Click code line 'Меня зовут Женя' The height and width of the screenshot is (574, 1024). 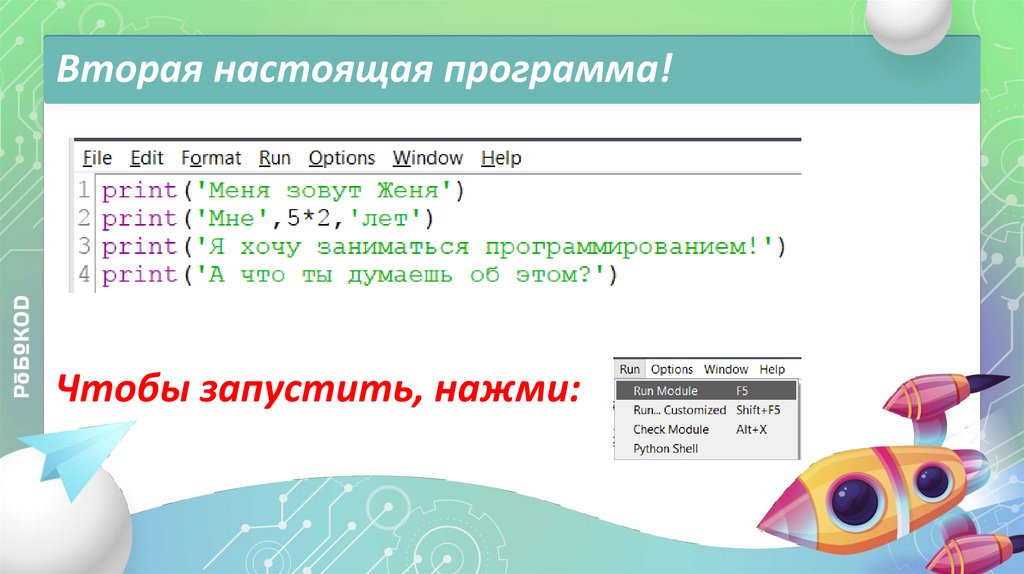[283, 191]
